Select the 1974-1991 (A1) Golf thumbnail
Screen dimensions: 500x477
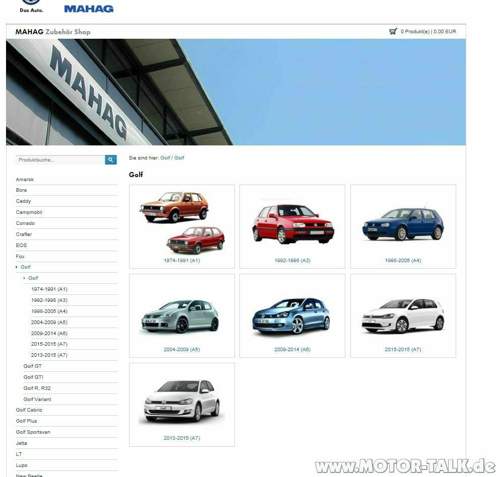pos(182,226)
